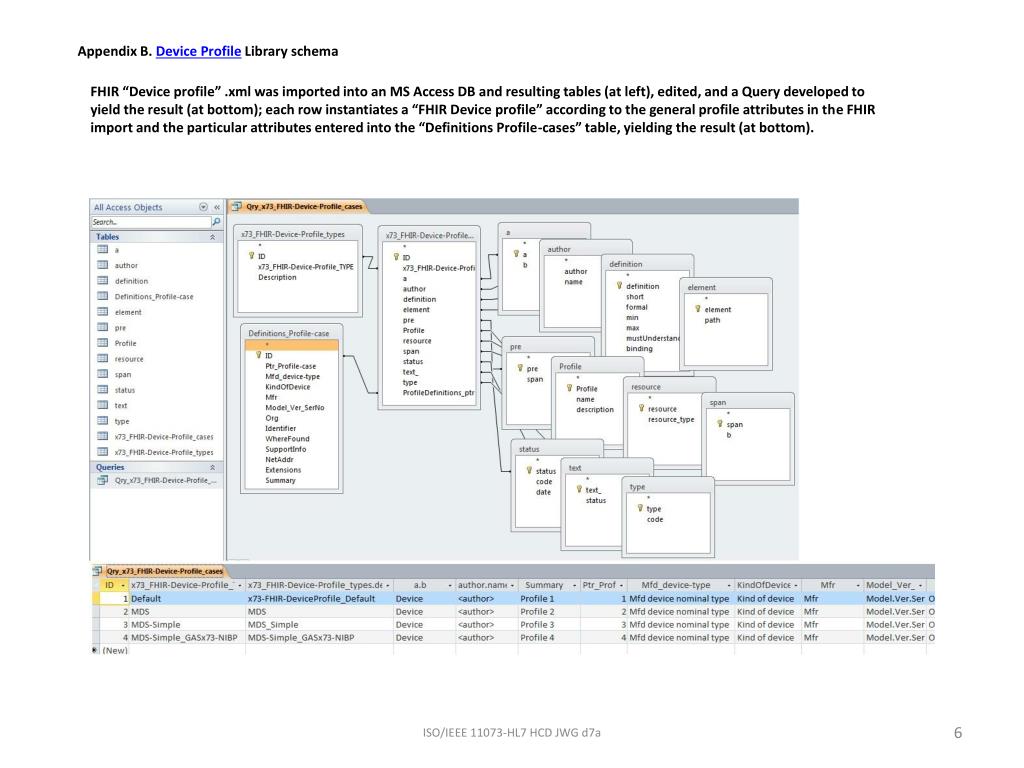Select the Description field in Profile_types box

277,277
